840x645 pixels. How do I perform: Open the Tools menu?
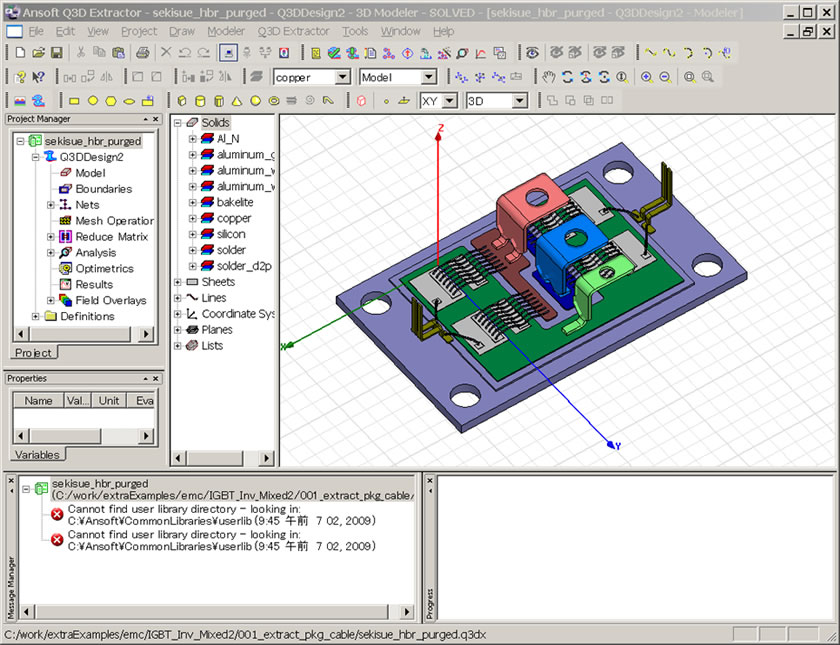click(x=355, y=32)
